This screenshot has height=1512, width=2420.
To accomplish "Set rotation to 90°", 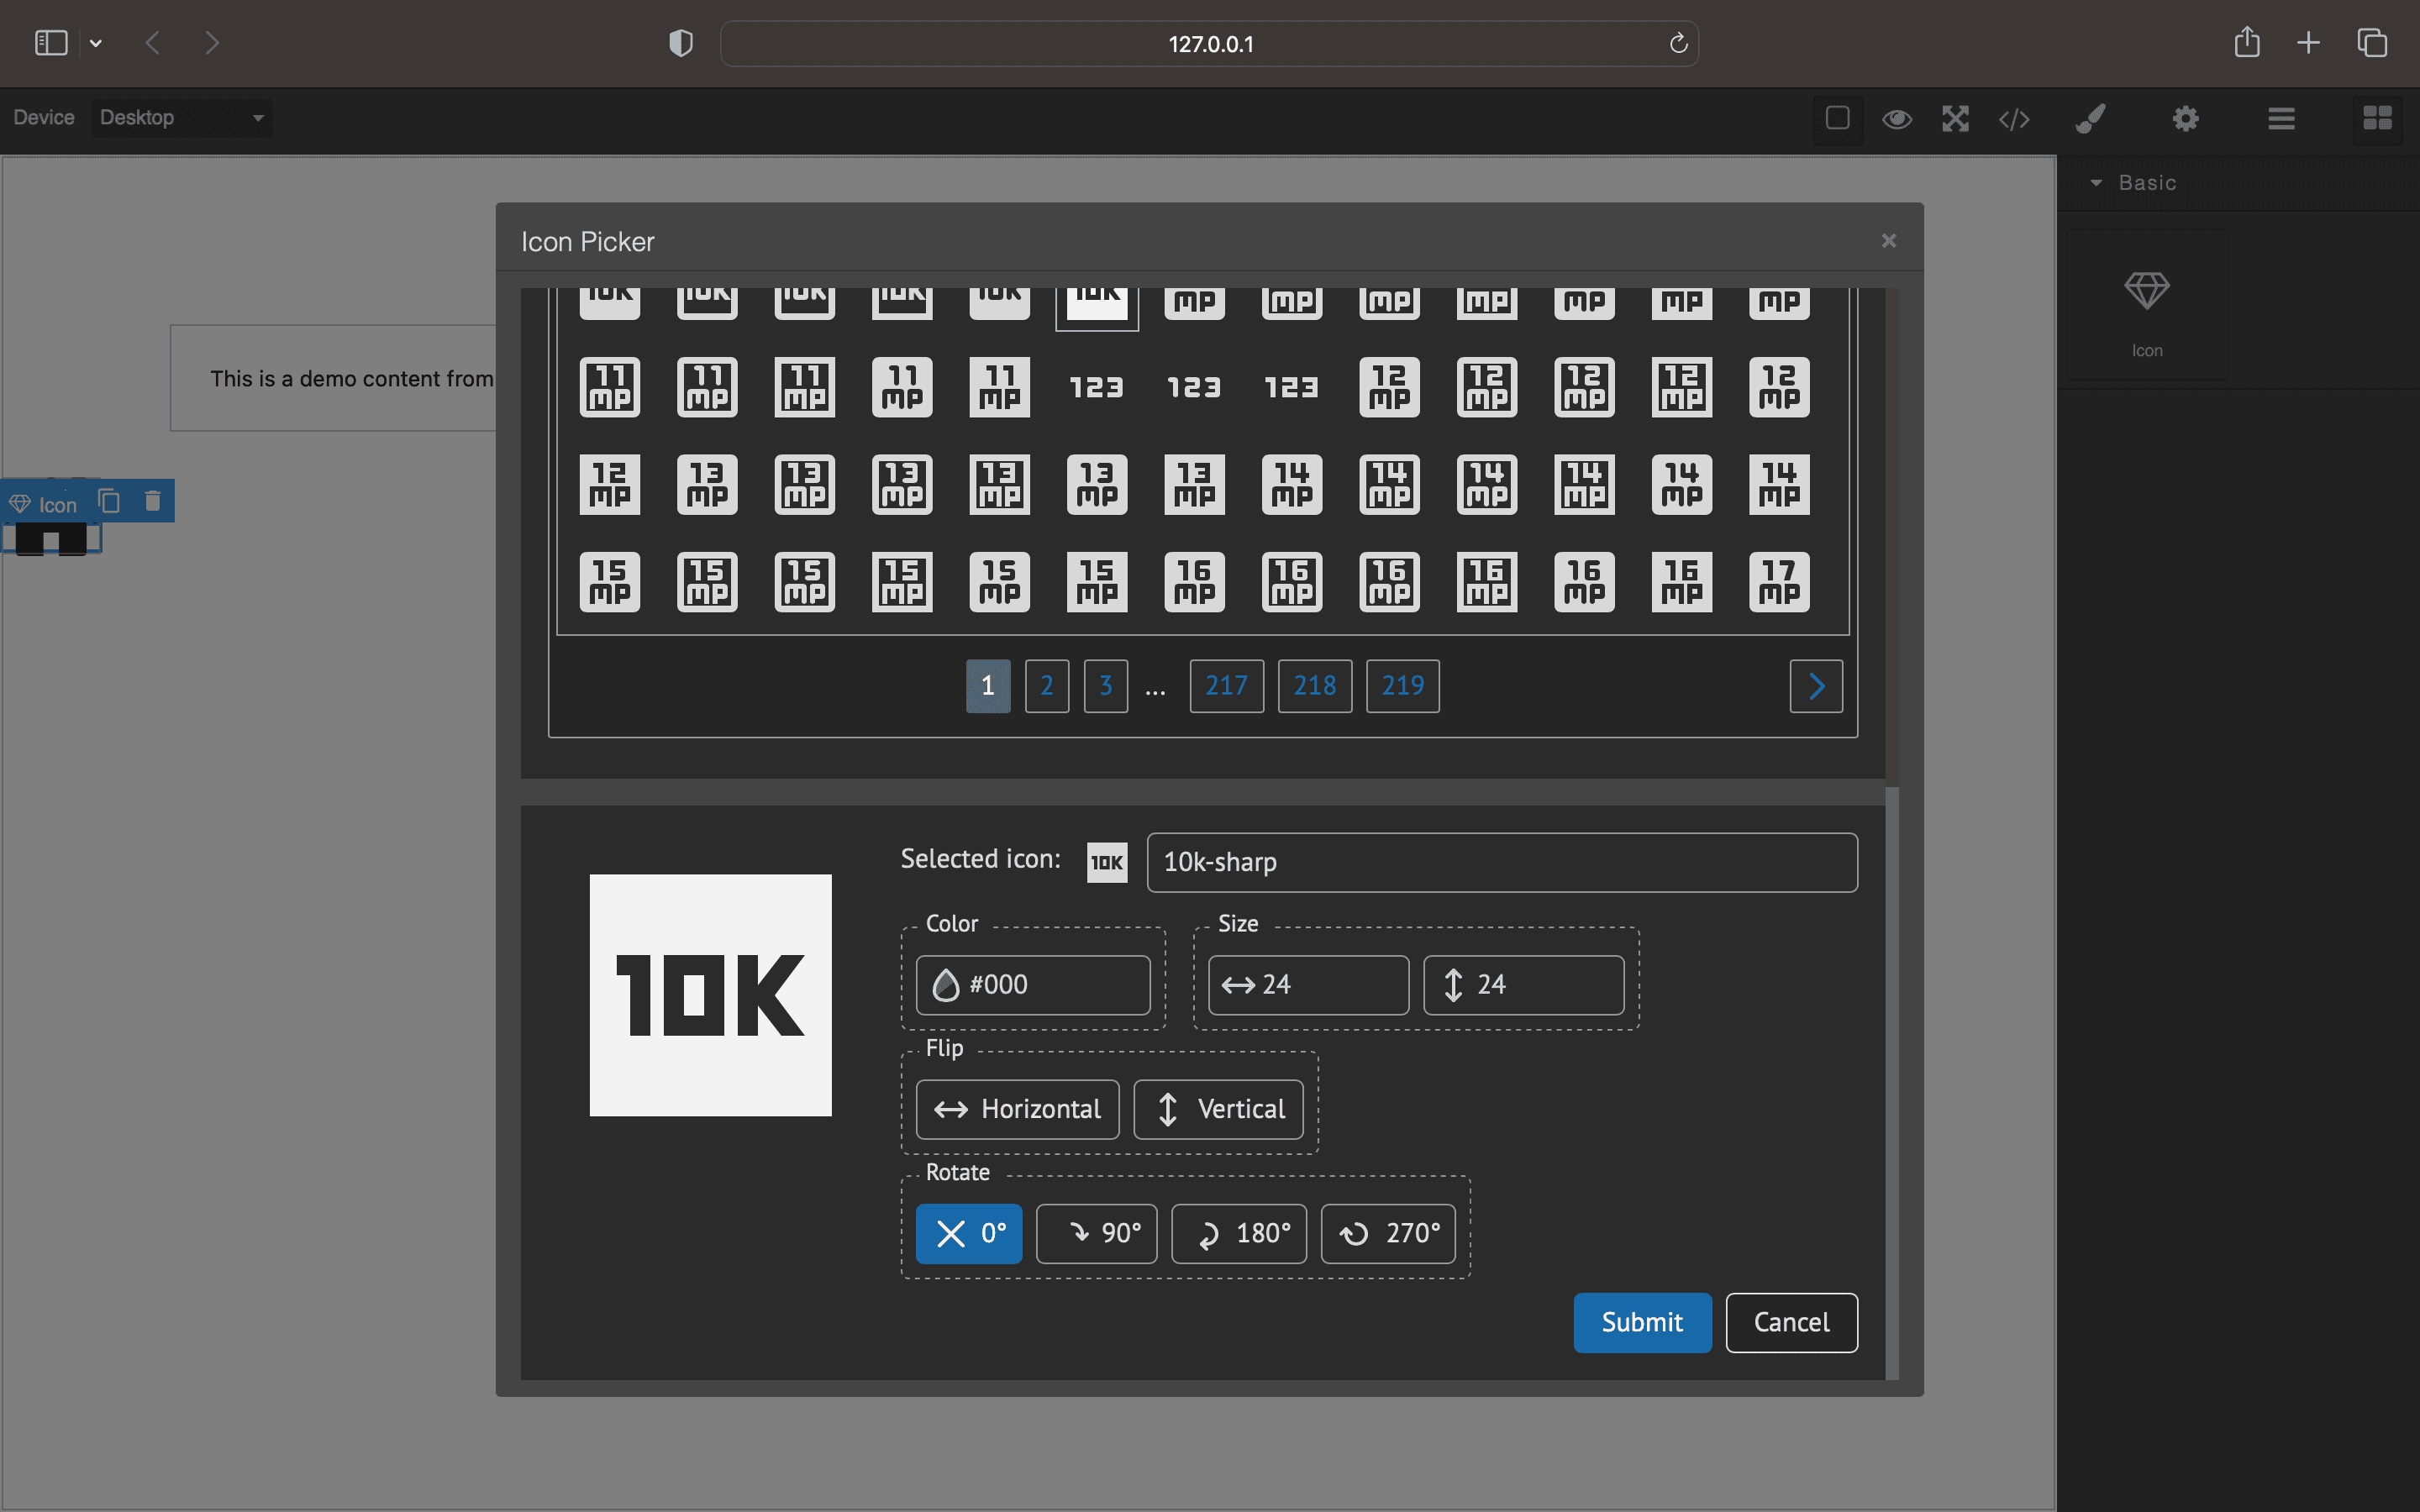I will pyautogui.click(x=1096, y=1233).
